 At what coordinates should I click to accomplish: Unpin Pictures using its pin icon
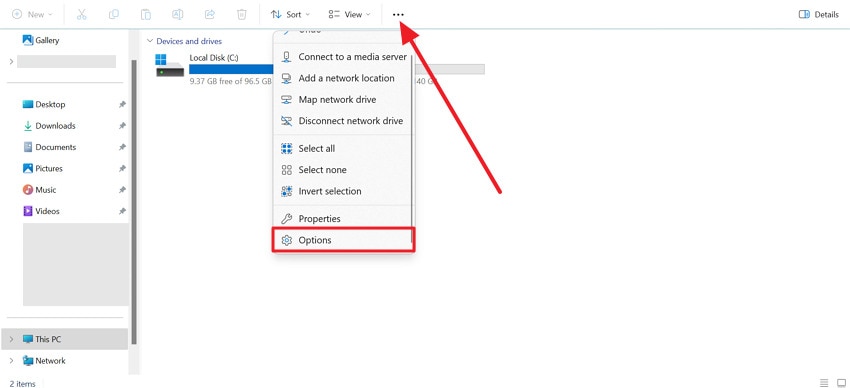(123, 169)
